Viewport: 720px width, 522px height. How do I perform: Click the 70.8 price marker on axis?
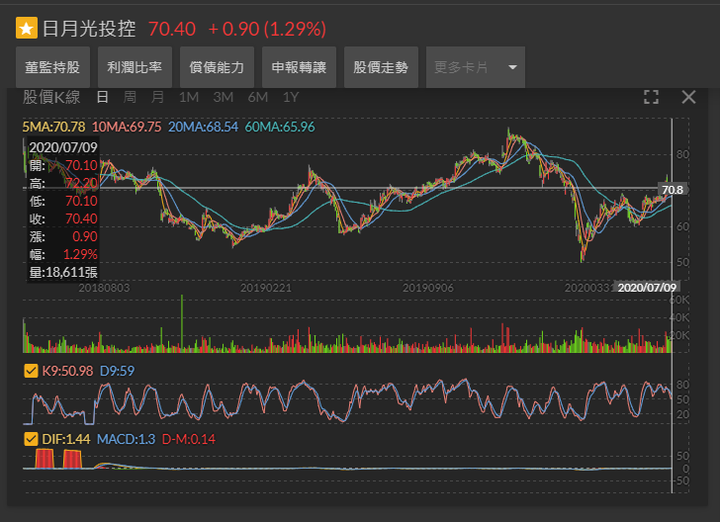[673, 190]
